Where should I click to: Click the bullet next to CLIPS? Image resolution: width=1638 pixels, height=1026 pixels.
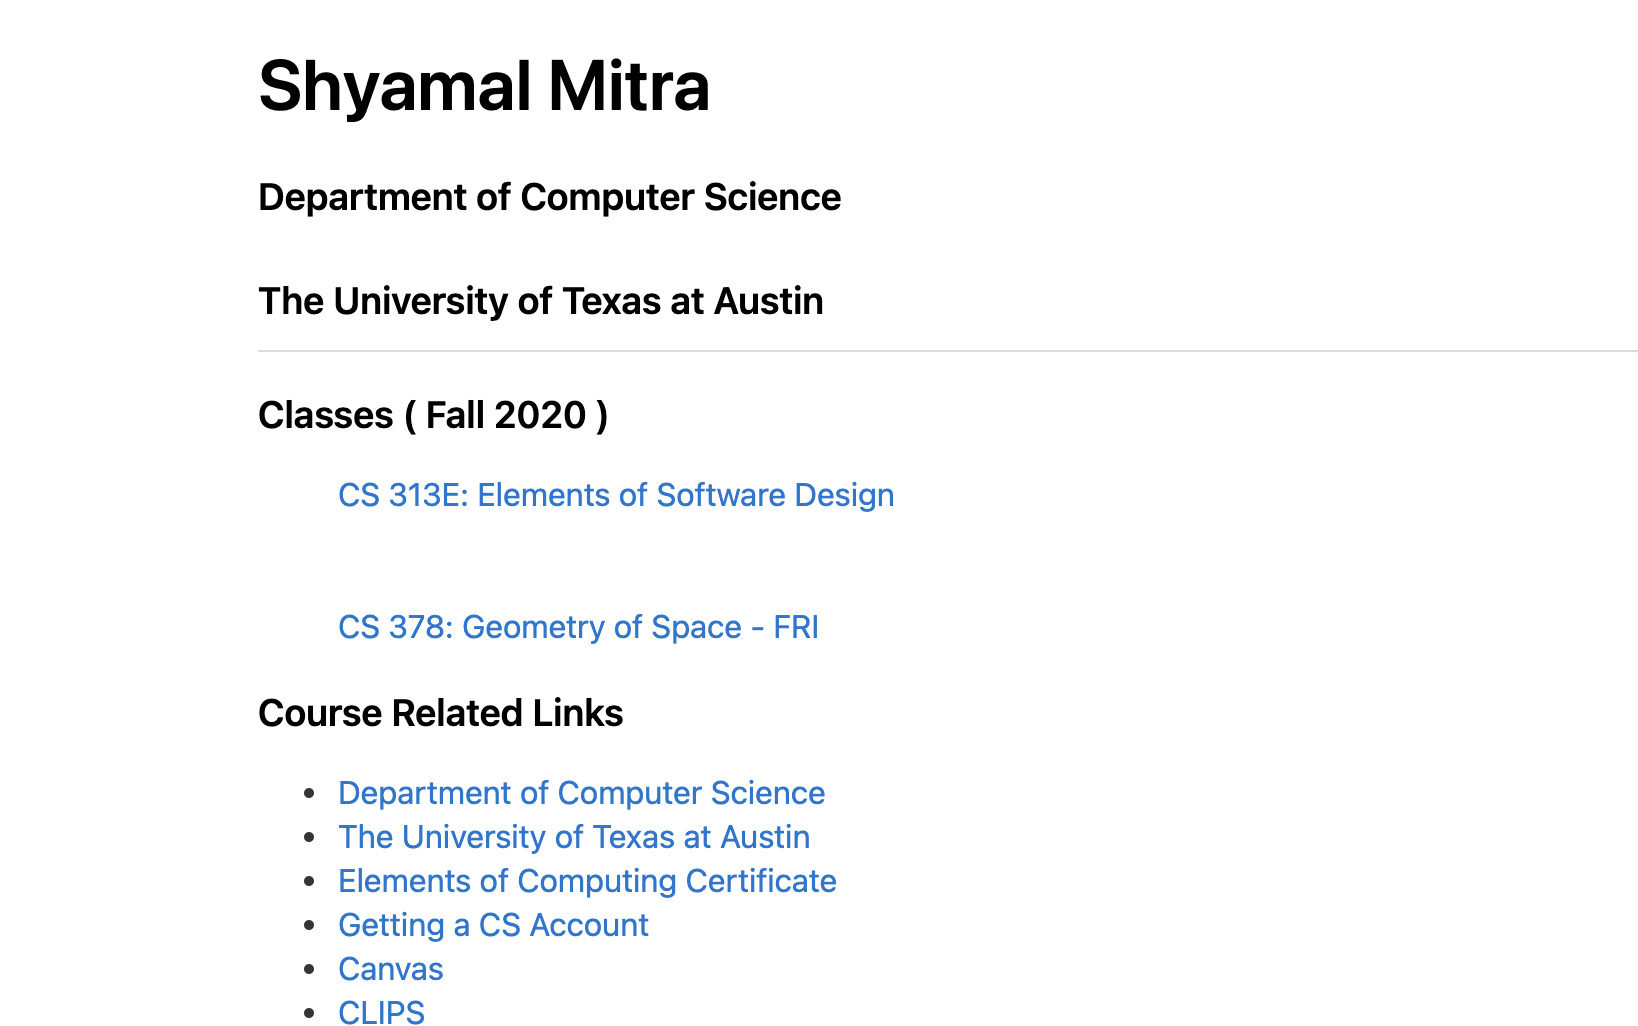[310, 1011]
